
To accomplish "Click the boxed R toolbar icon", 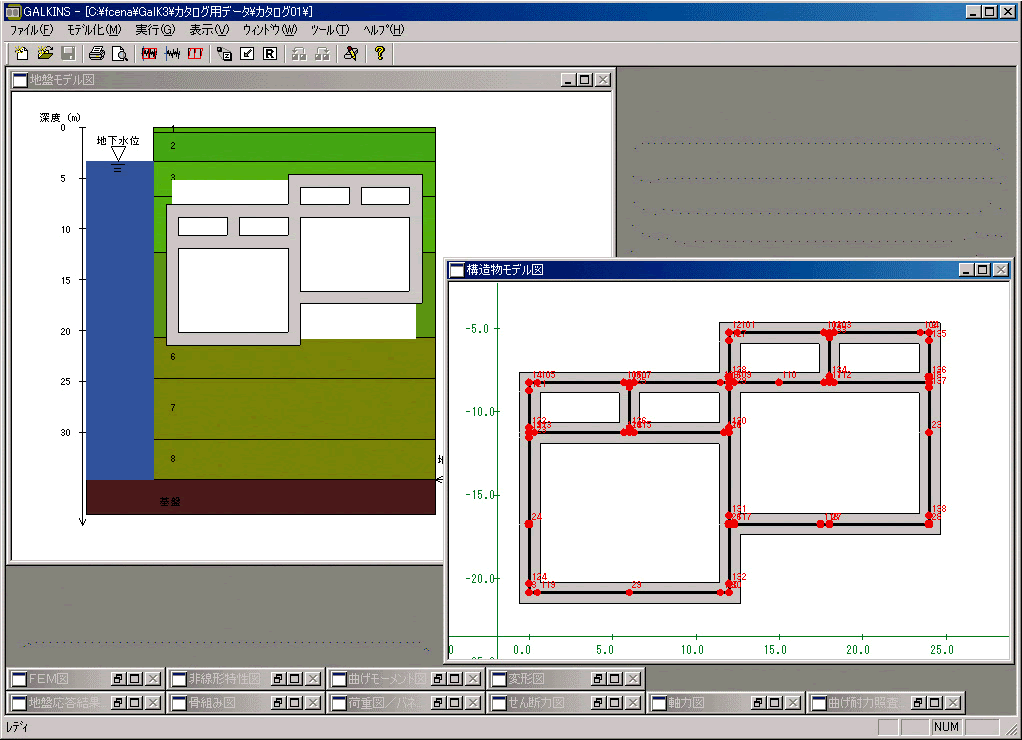I will tap(270, 53).
